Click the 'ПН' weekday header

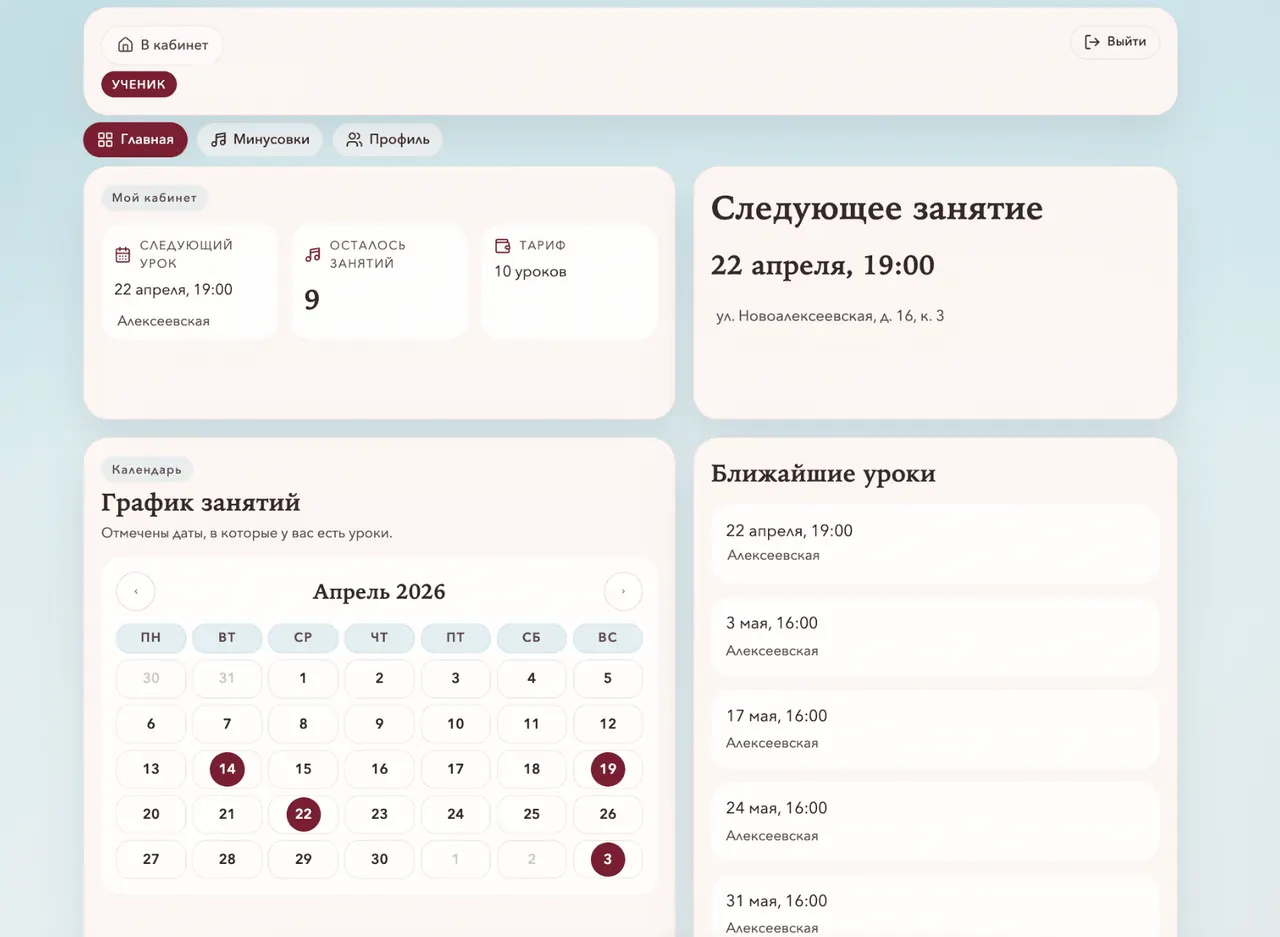[x=151, y=638]
